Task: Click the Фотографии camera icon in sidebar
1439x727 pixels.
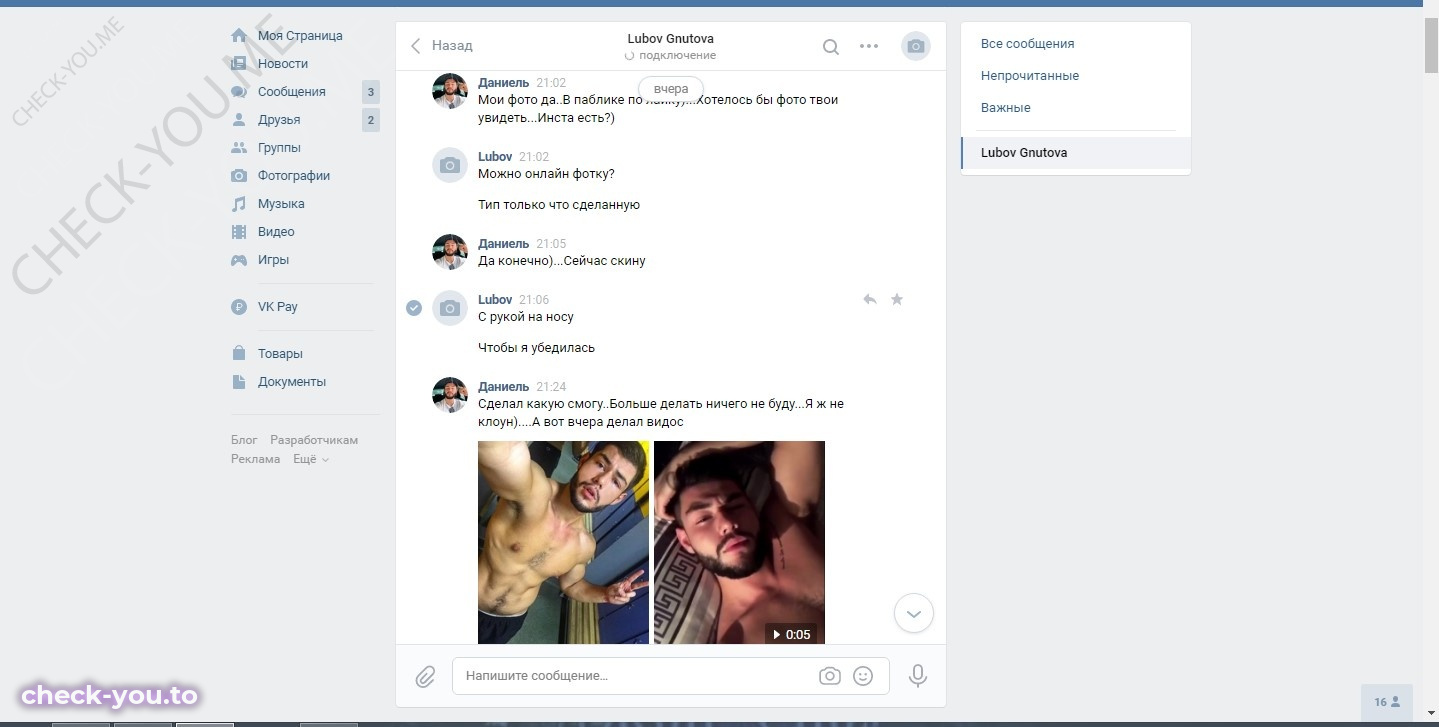Action: pos(239,176)
